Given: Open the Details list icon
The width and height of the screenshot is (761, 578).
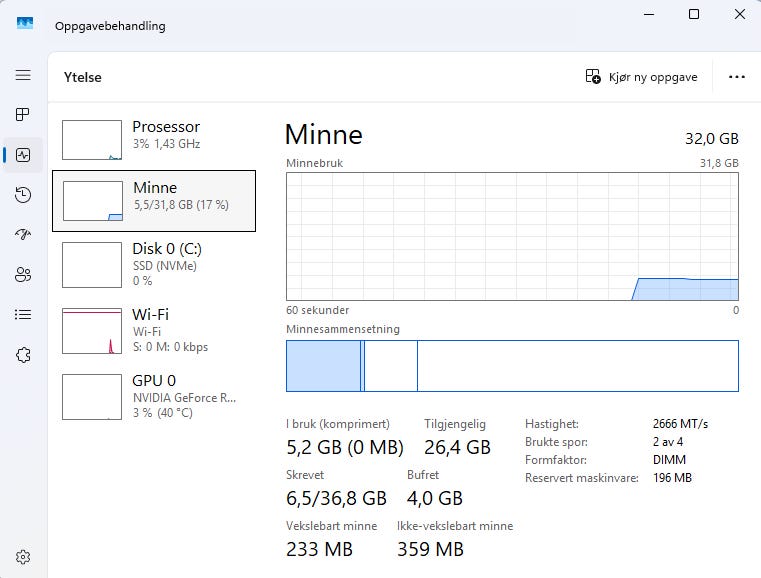Looking at the screenshot, I should click(23, 314).
